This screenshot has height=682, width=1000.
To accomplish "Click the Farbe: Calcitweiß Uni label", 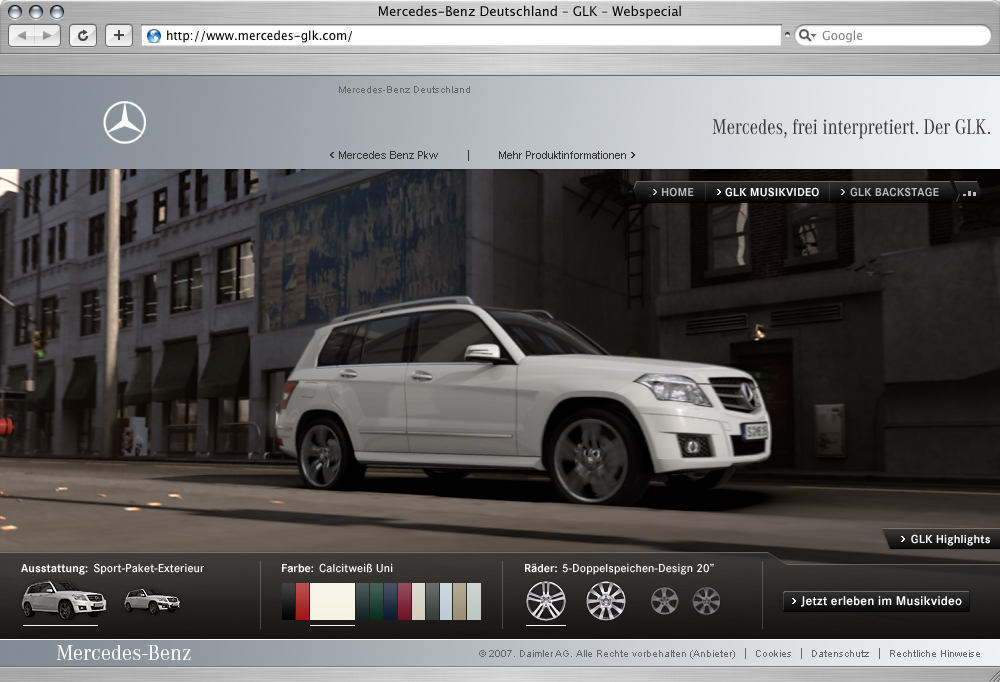I will click(337, 568).
